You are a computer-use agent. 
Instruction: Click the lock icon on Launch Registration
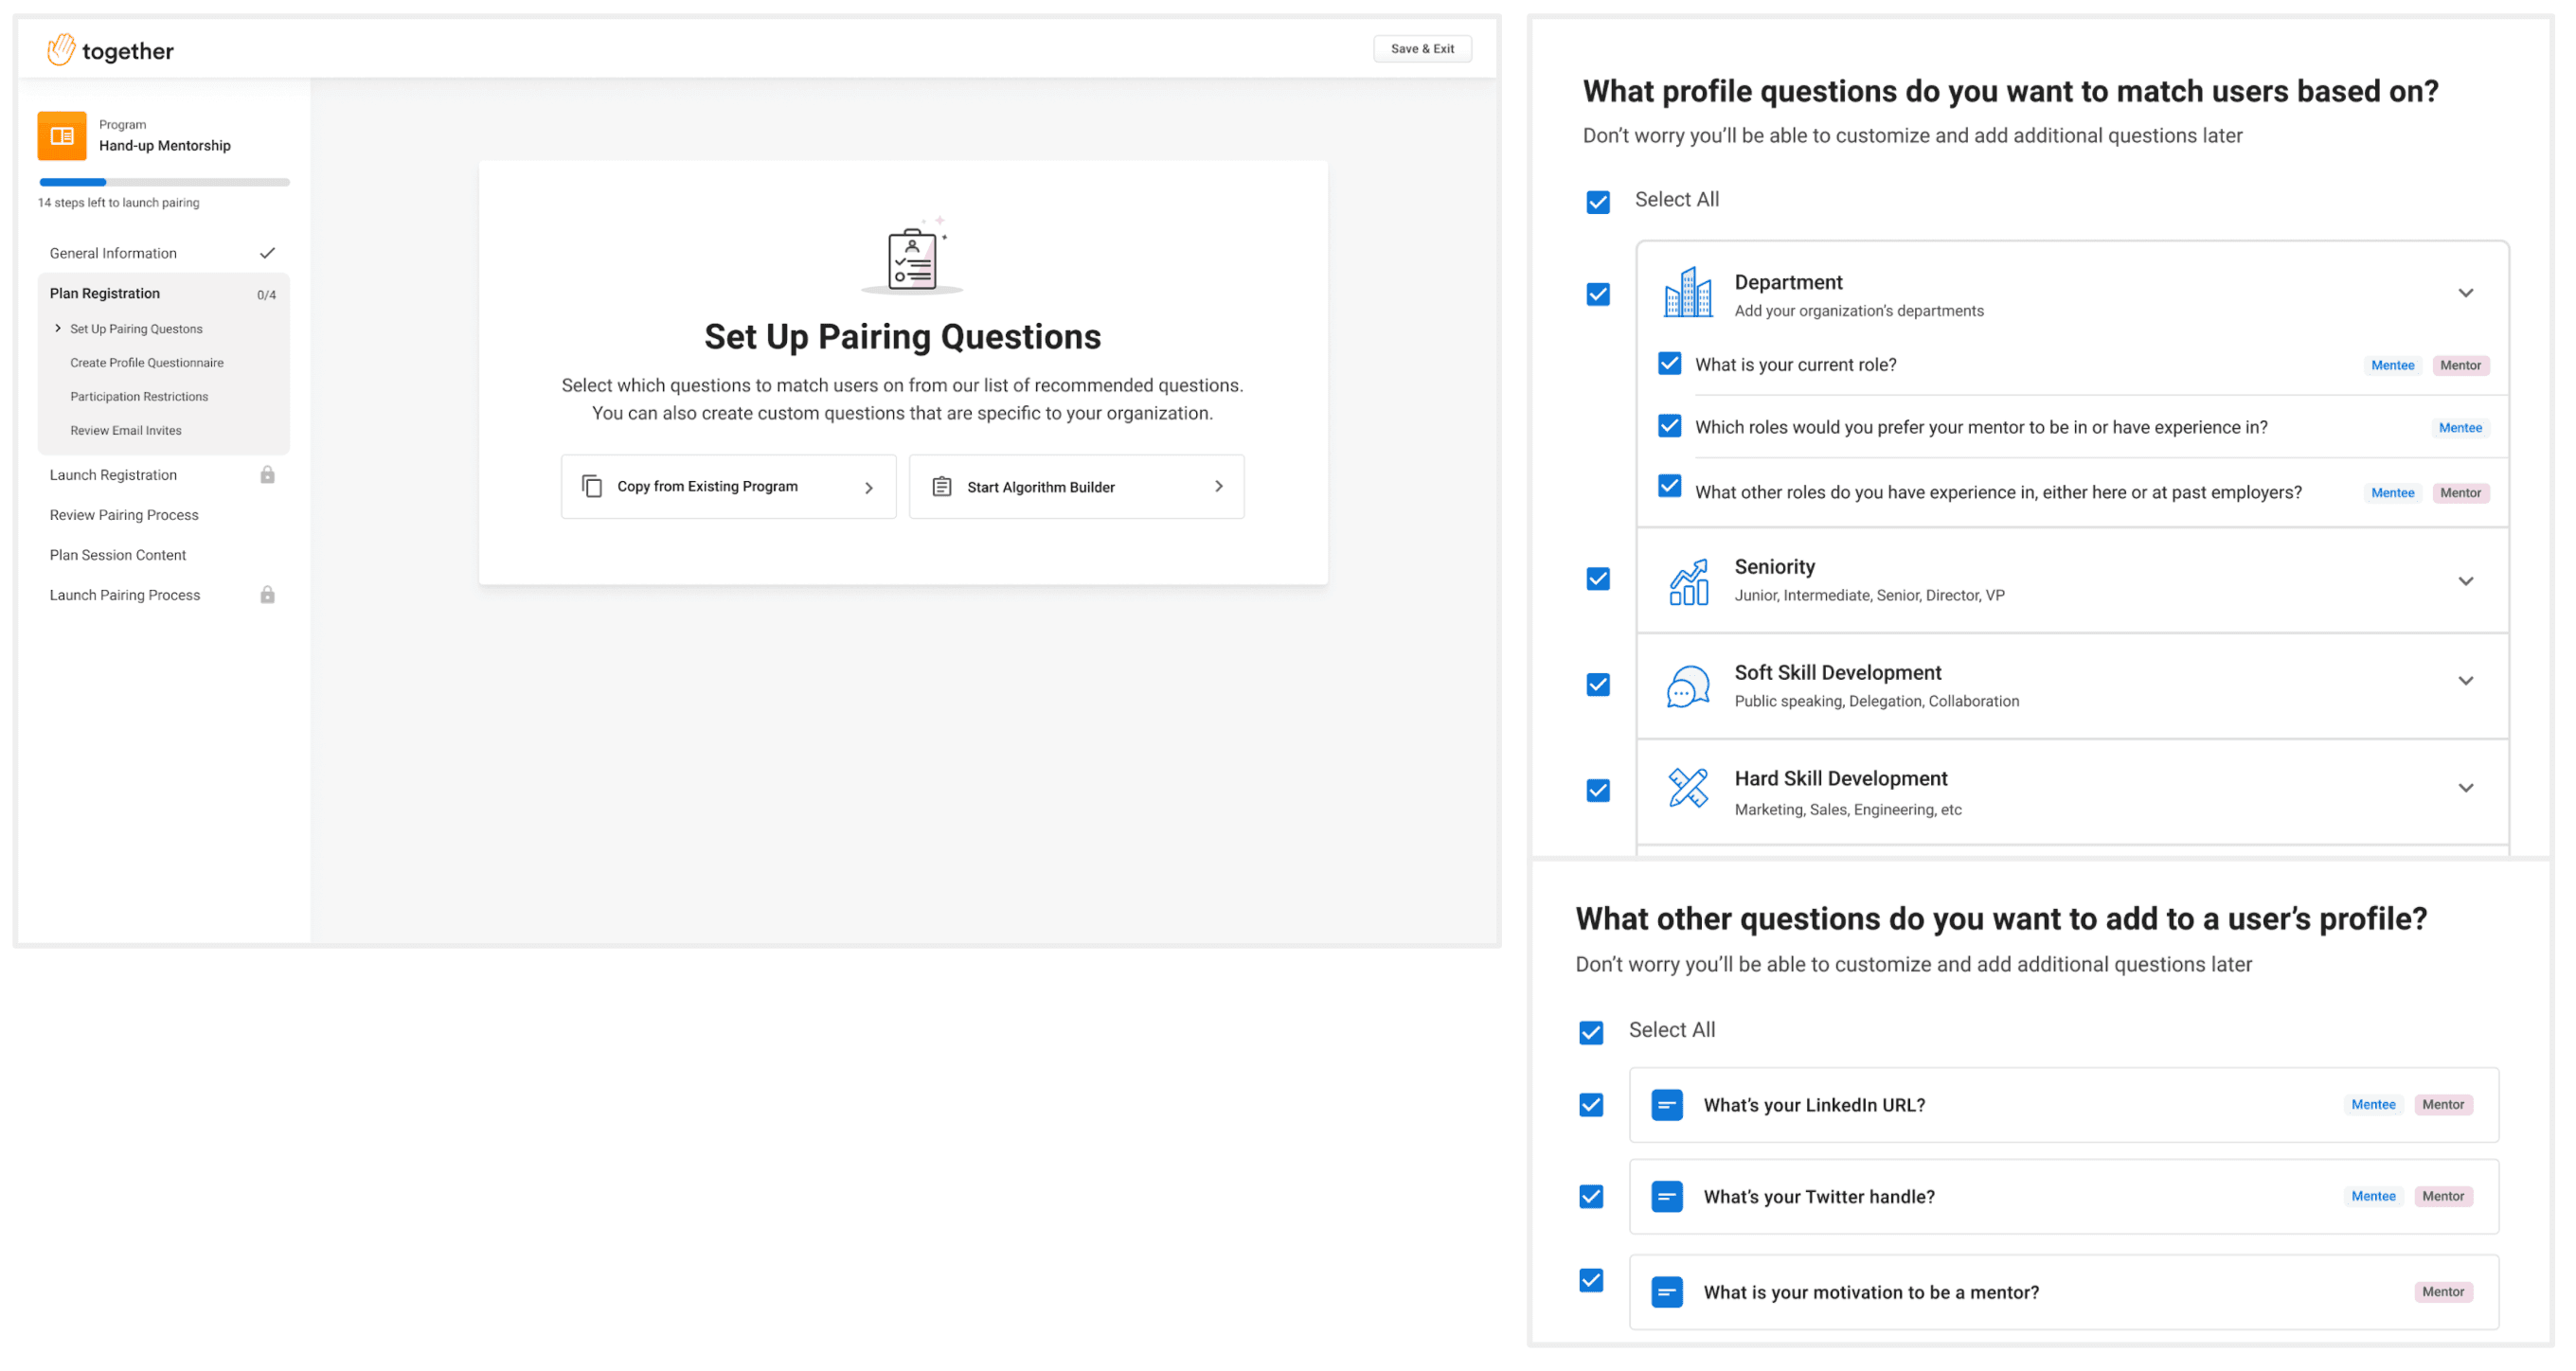267,474
